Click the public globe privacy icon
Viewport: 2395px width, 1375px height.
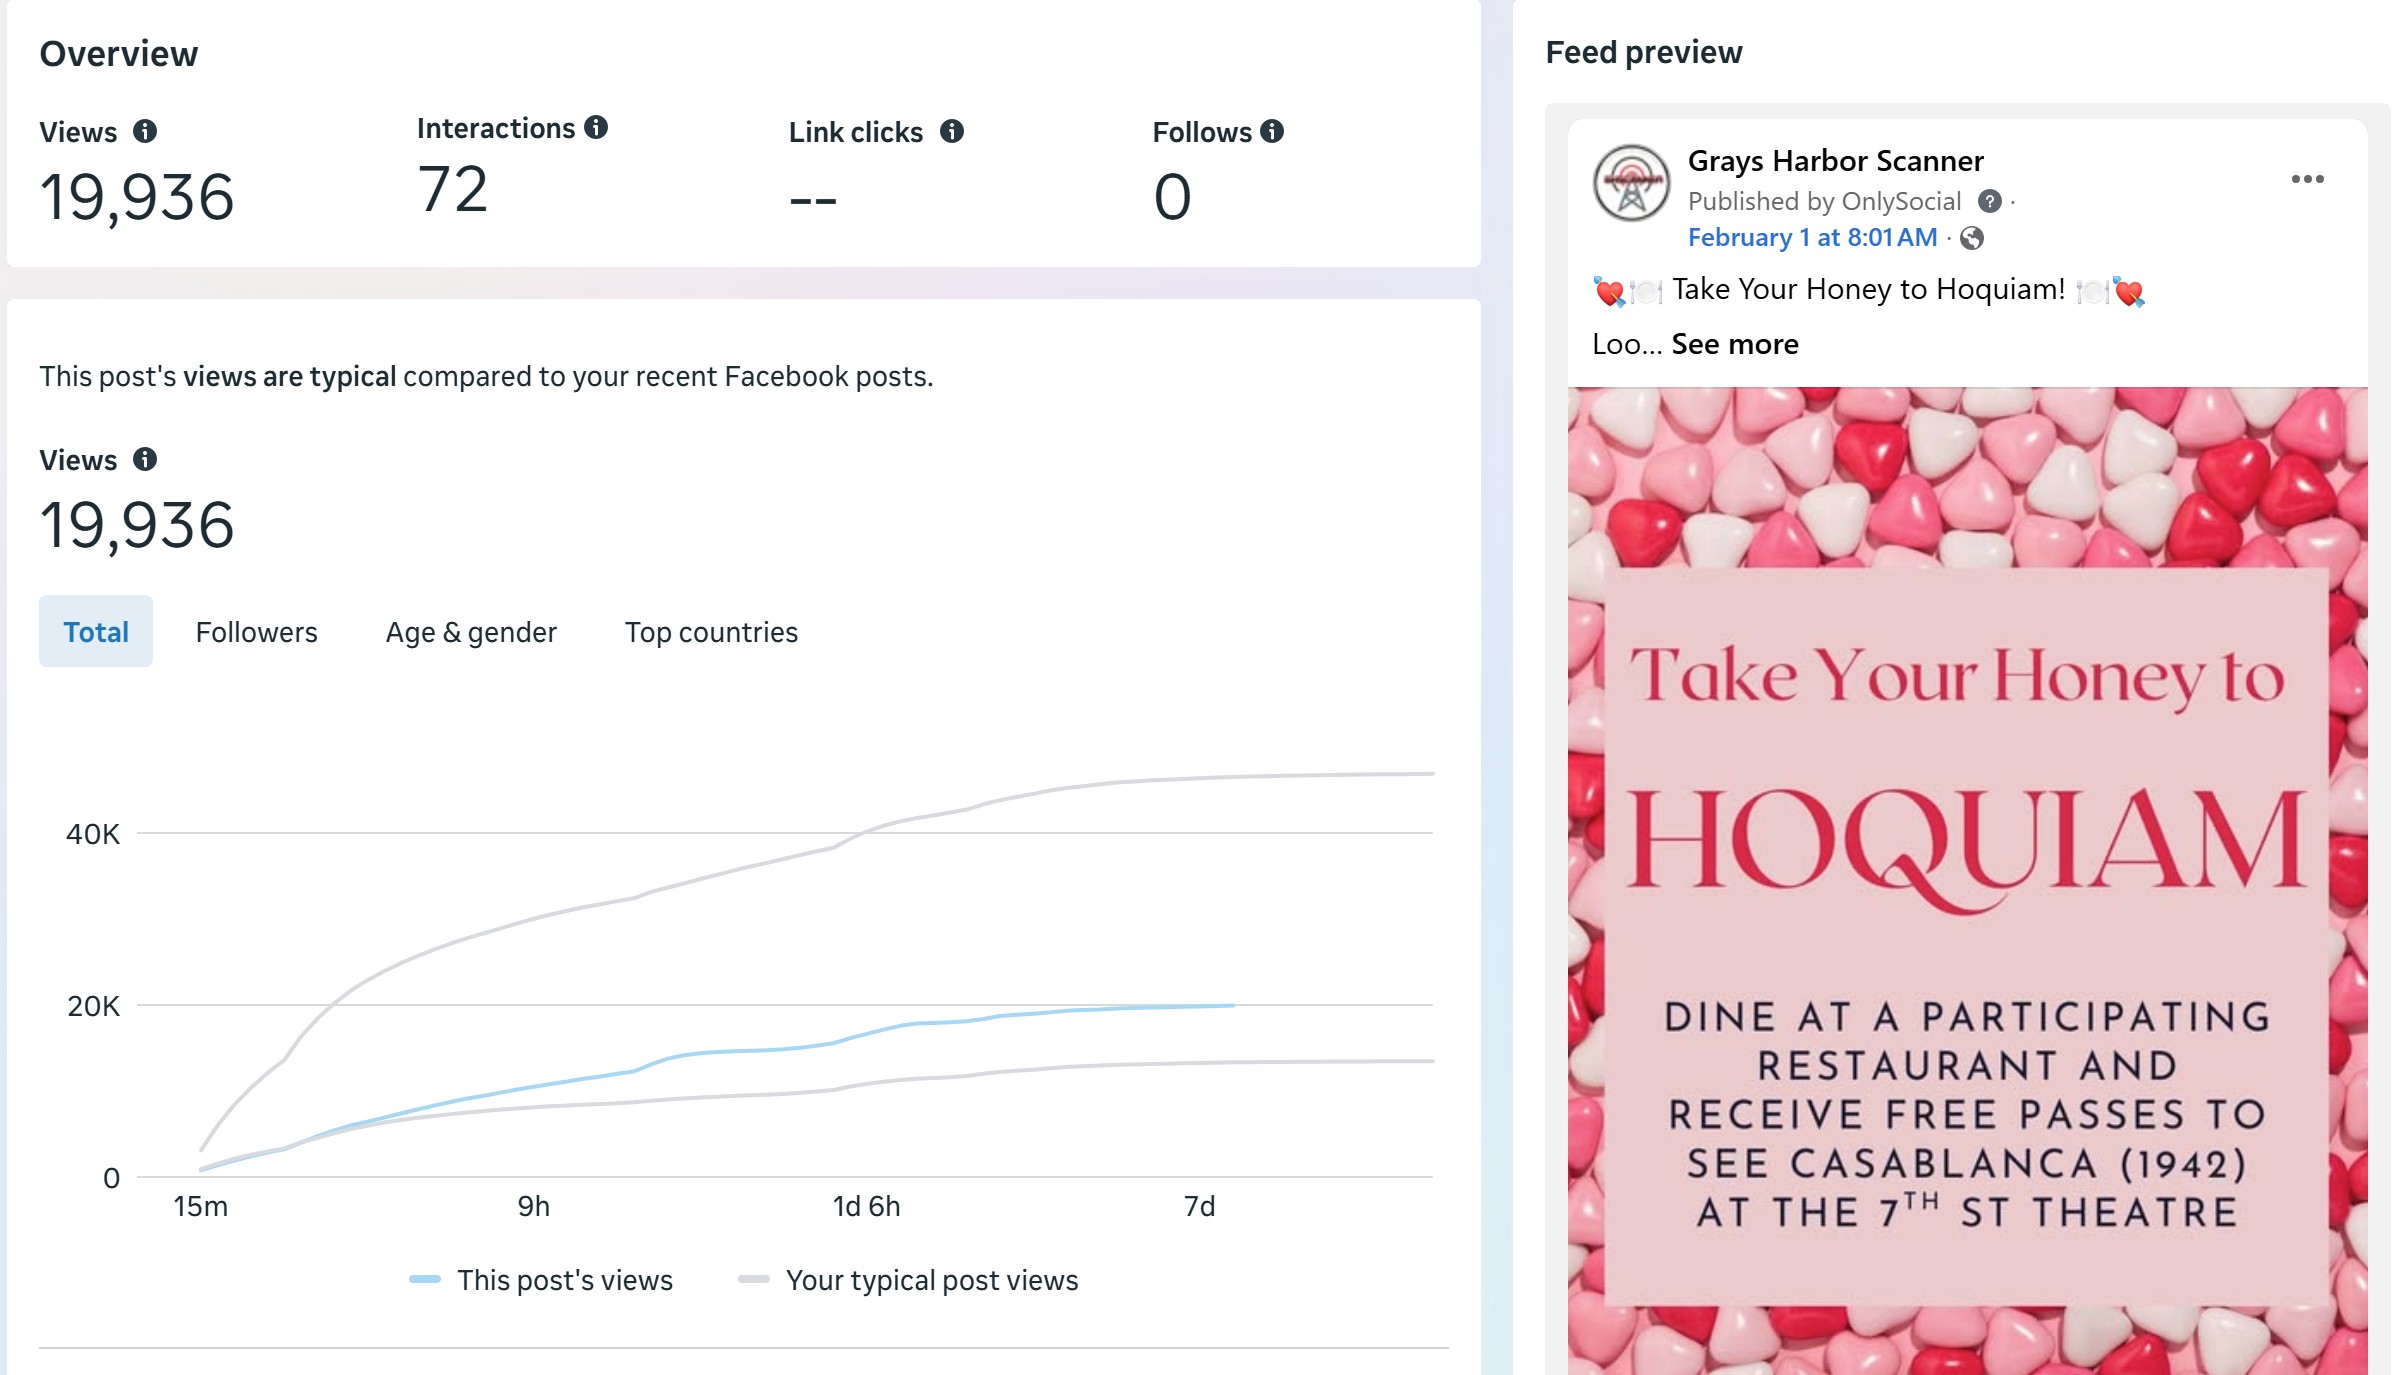coord(1972,238)
